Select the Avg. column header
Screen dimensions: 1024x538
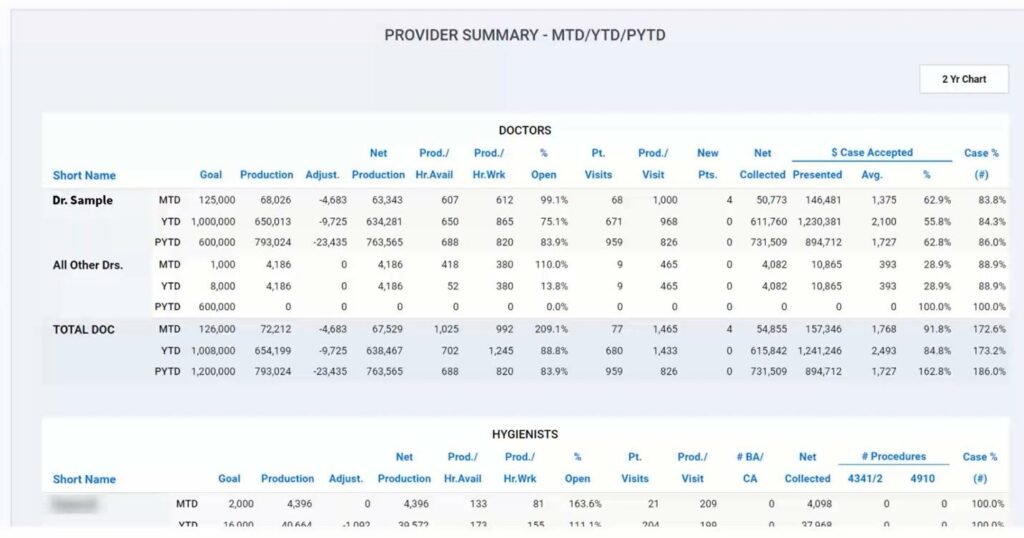click(x=872, y=175)
